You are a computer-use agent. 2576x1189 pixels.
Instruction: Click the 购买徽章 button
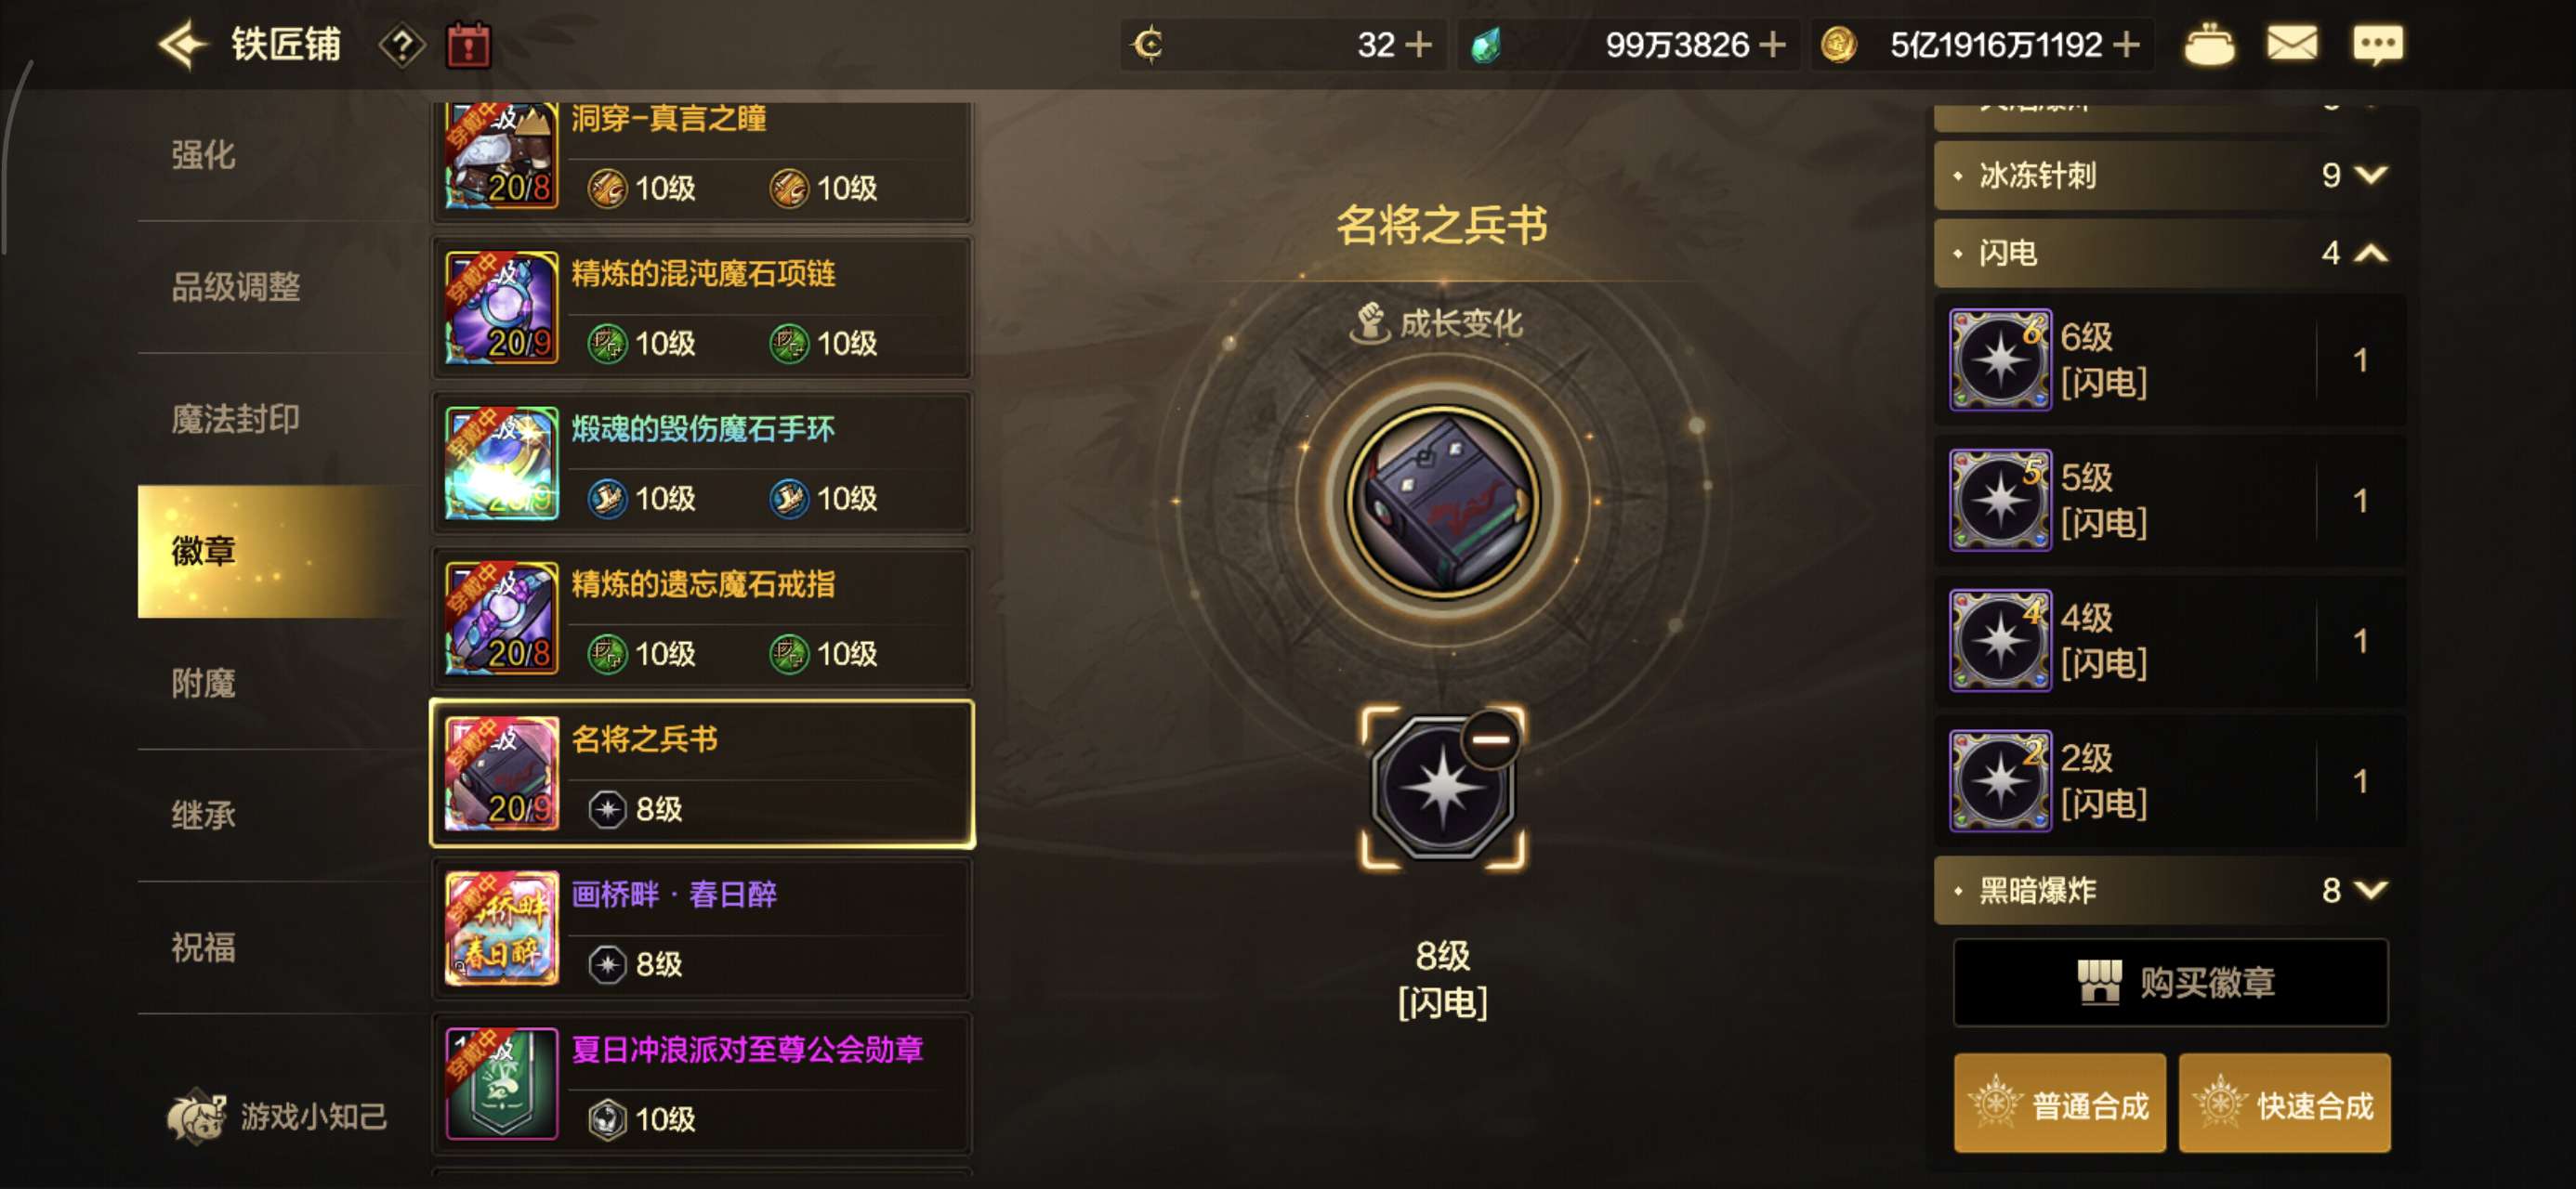[x=2171, y=983]
